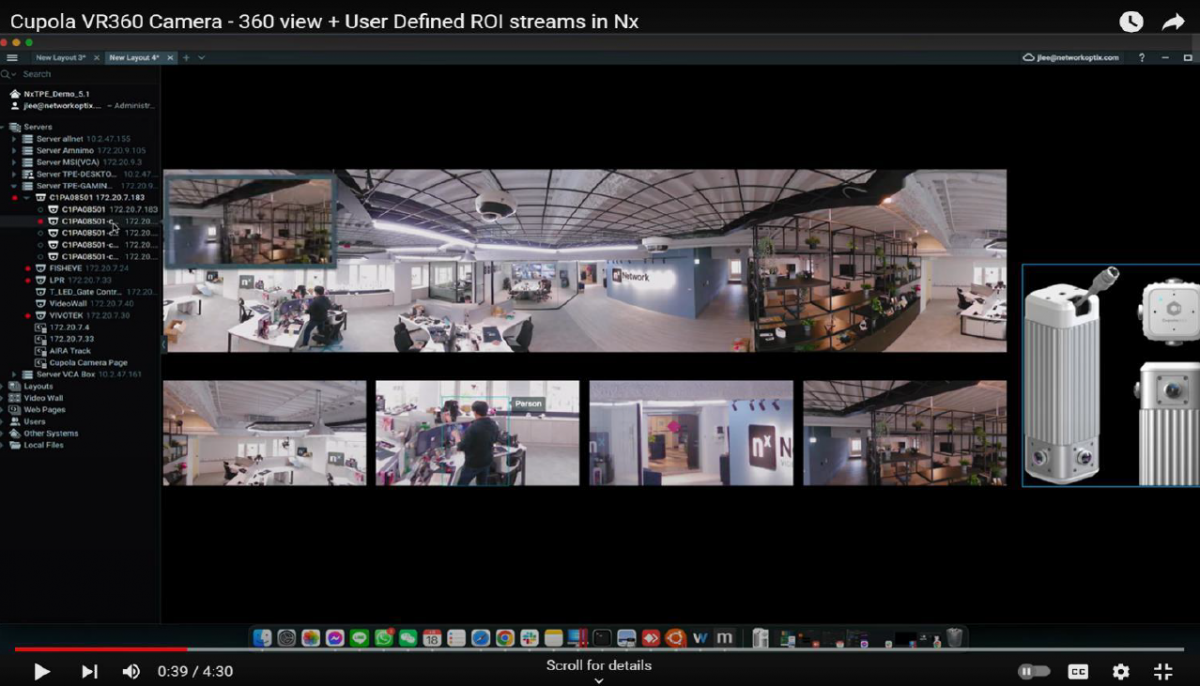
Task: Close the New Layout 3 tab
Action: (96, 58)
